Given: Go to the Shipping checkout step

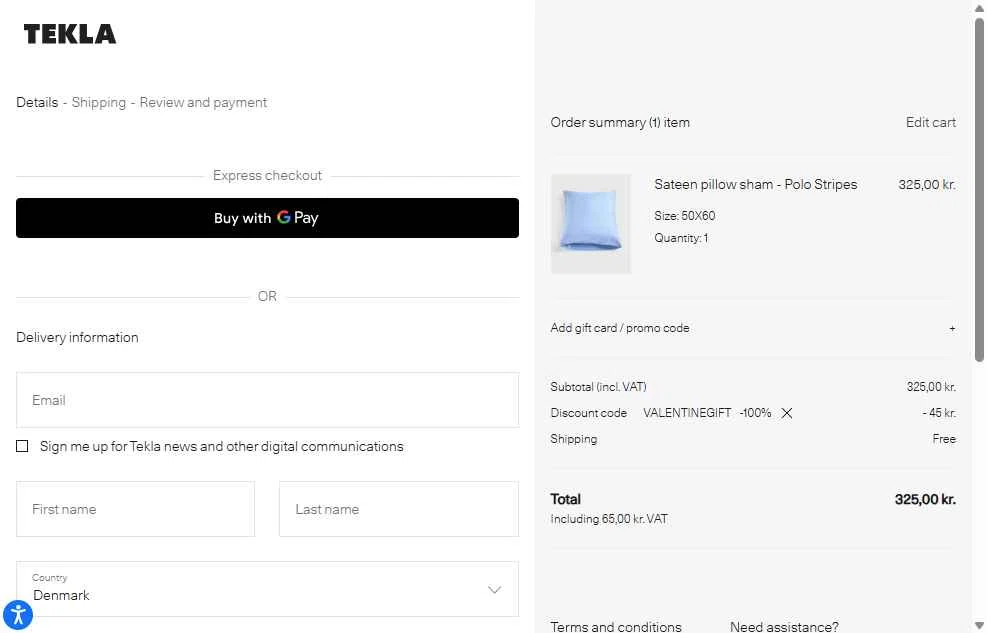Looking at the screenshot, I should (99, 103).
